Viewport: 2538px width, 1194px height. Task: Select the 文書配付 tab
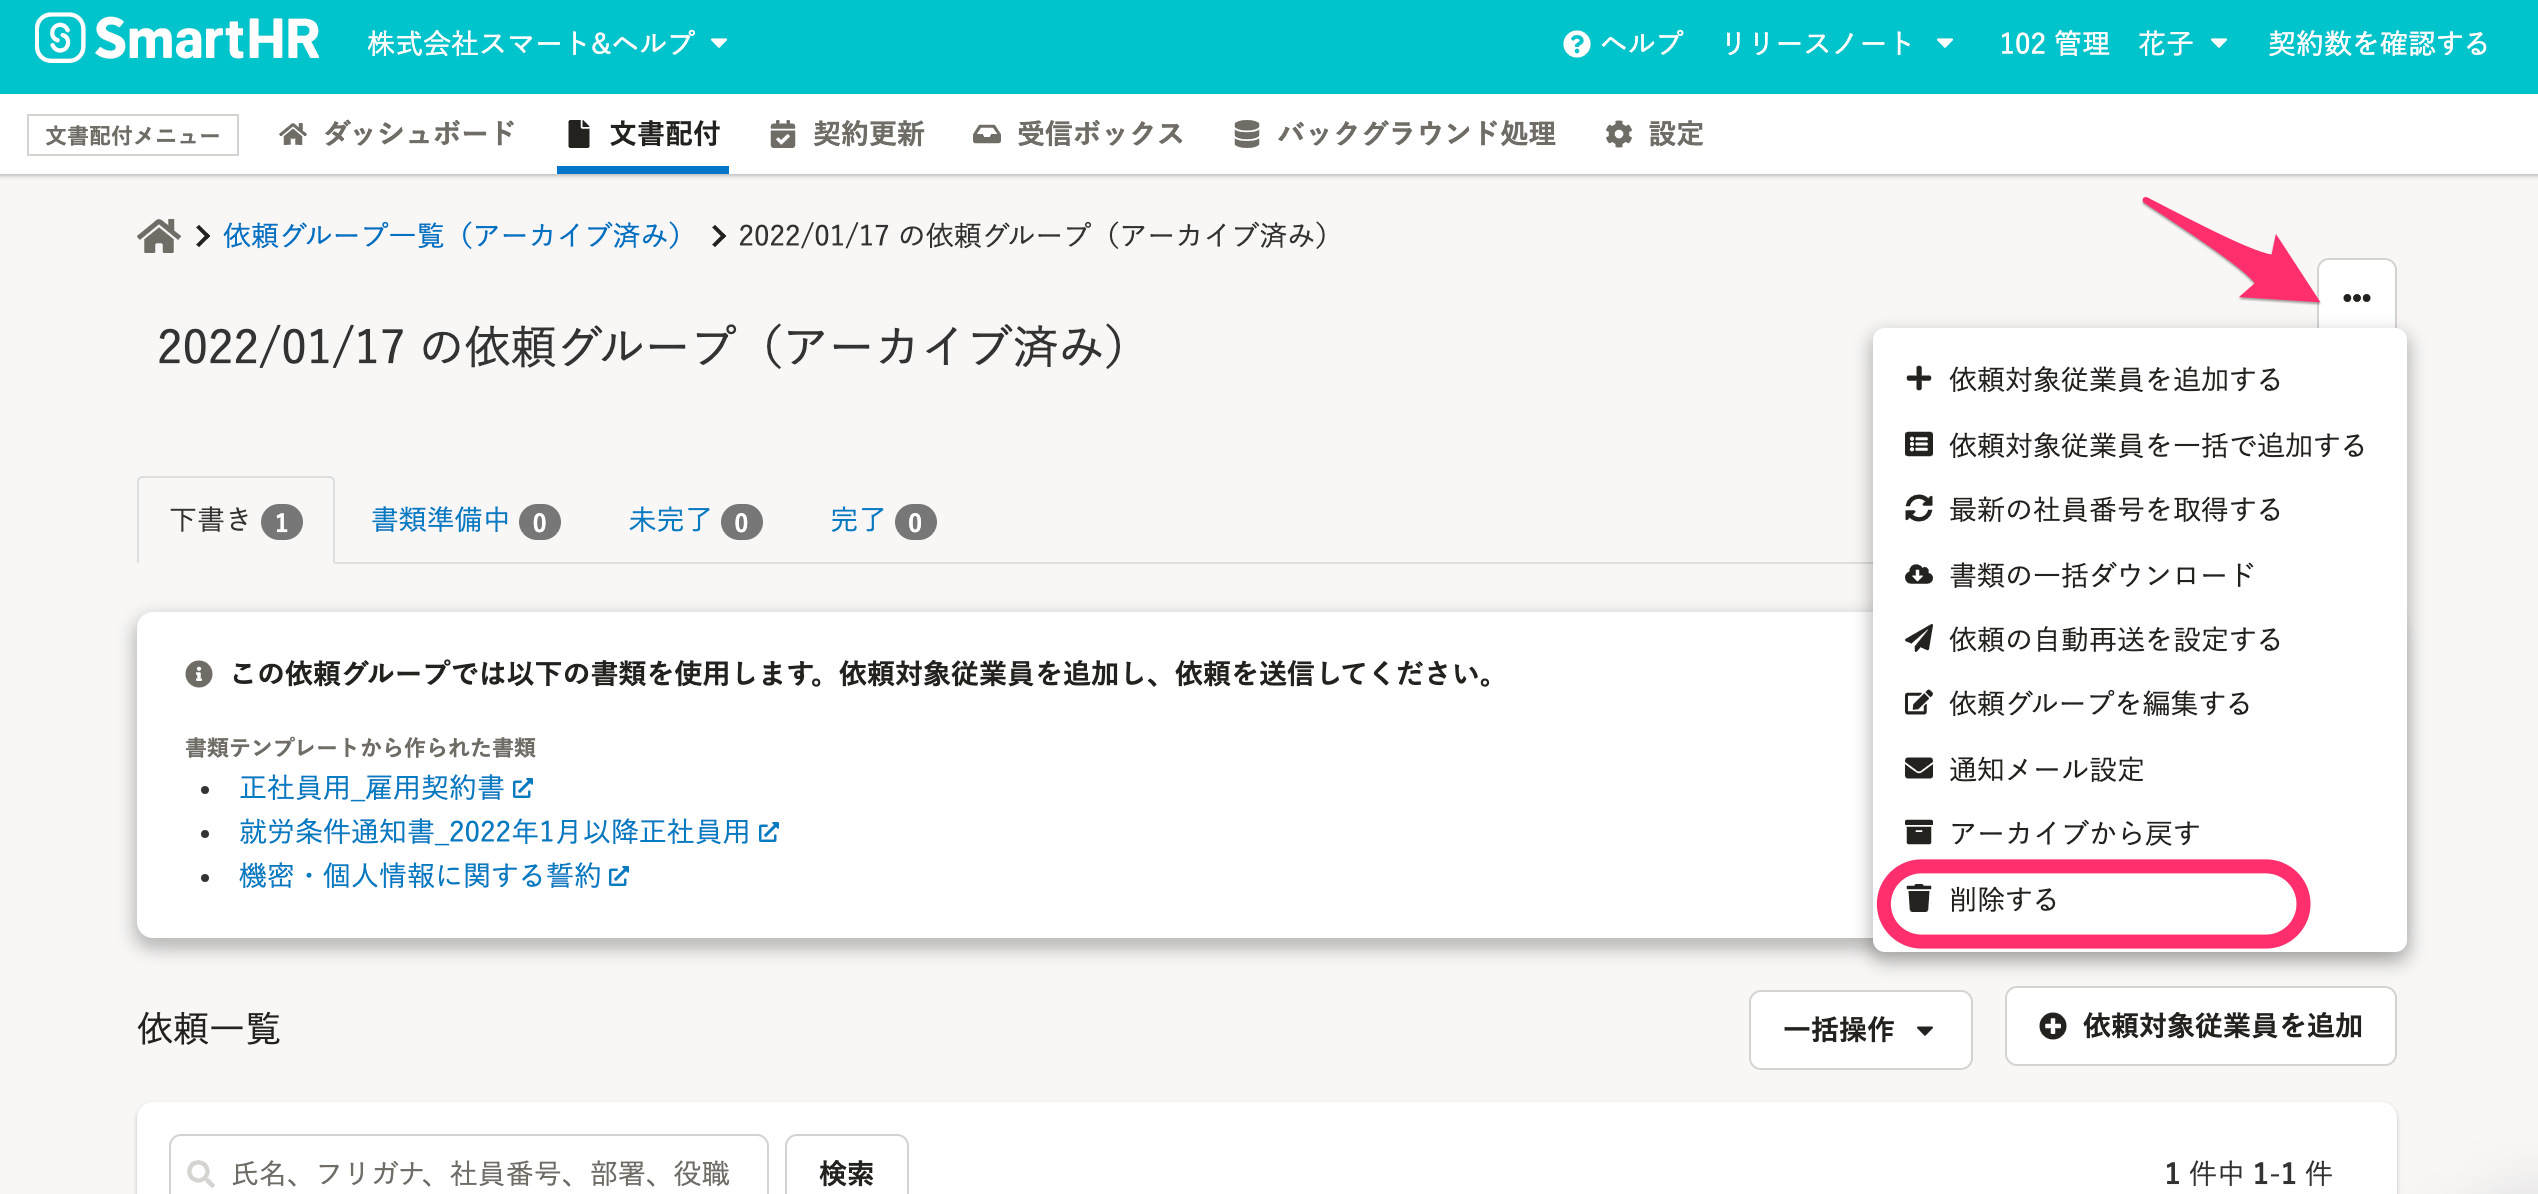(x=643, y=134)
